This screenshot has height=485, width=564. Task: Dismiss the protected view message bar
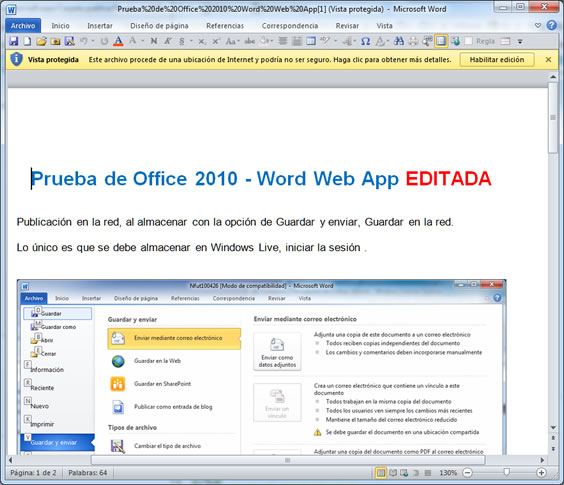(x=548, y=60)
